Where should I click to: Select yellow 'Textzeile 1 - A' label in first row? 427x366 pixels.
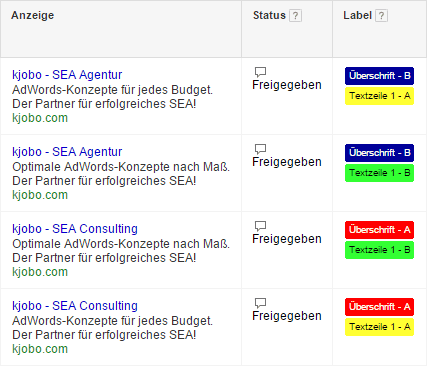point(379,96)
